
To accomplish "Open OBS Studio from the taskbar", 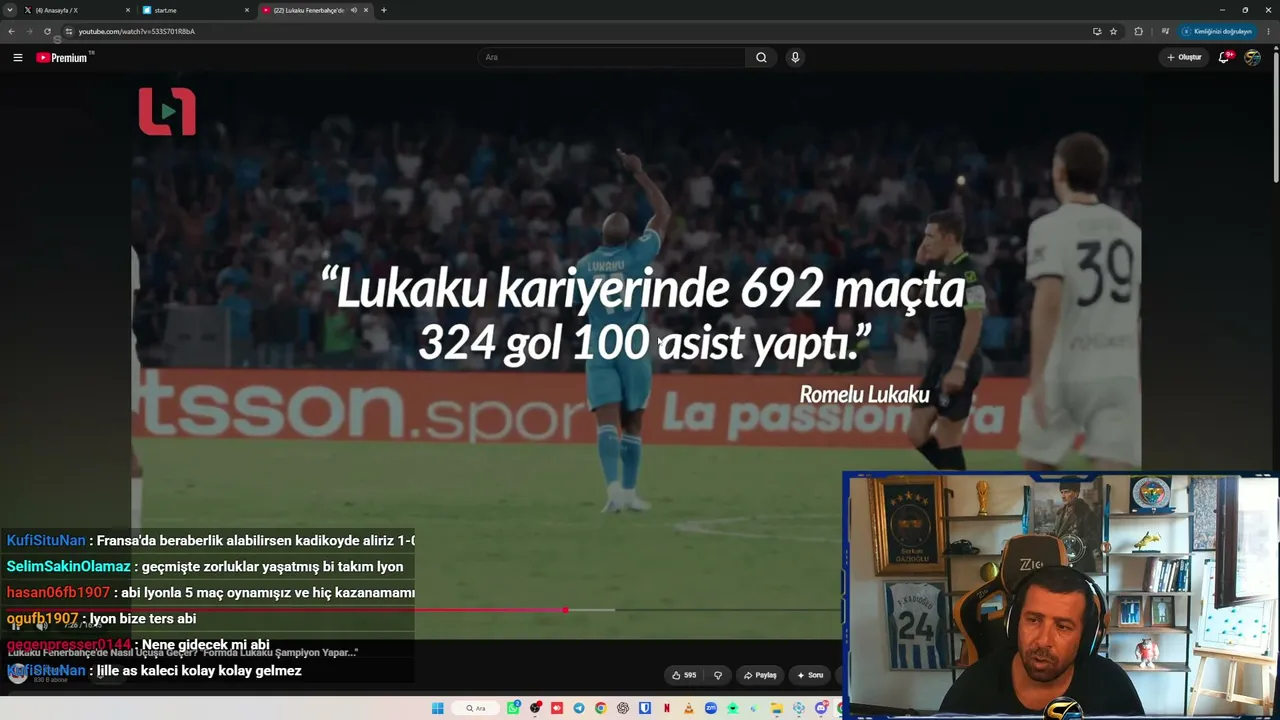I will pyautogui.click(x=536, y=708).
